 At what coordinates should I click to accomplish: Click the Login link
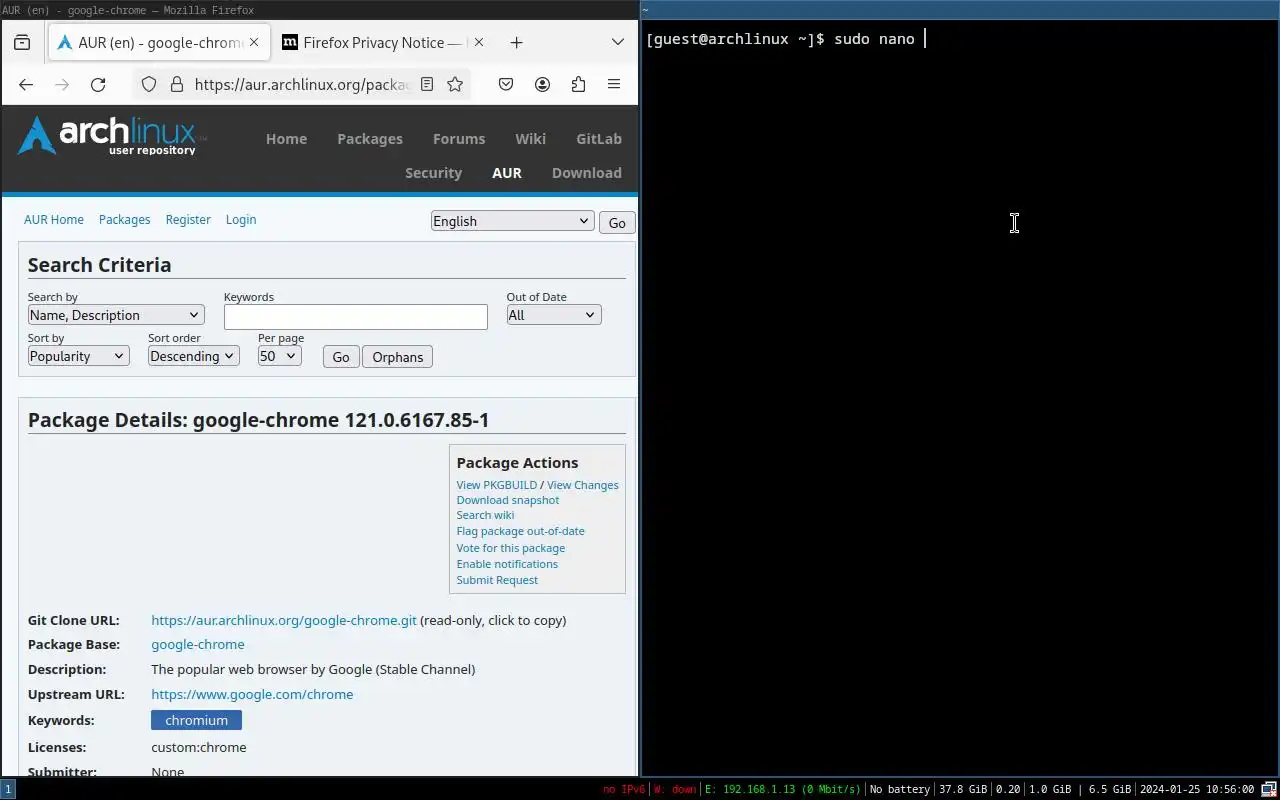pyautogui.click(x=241, y=220)
